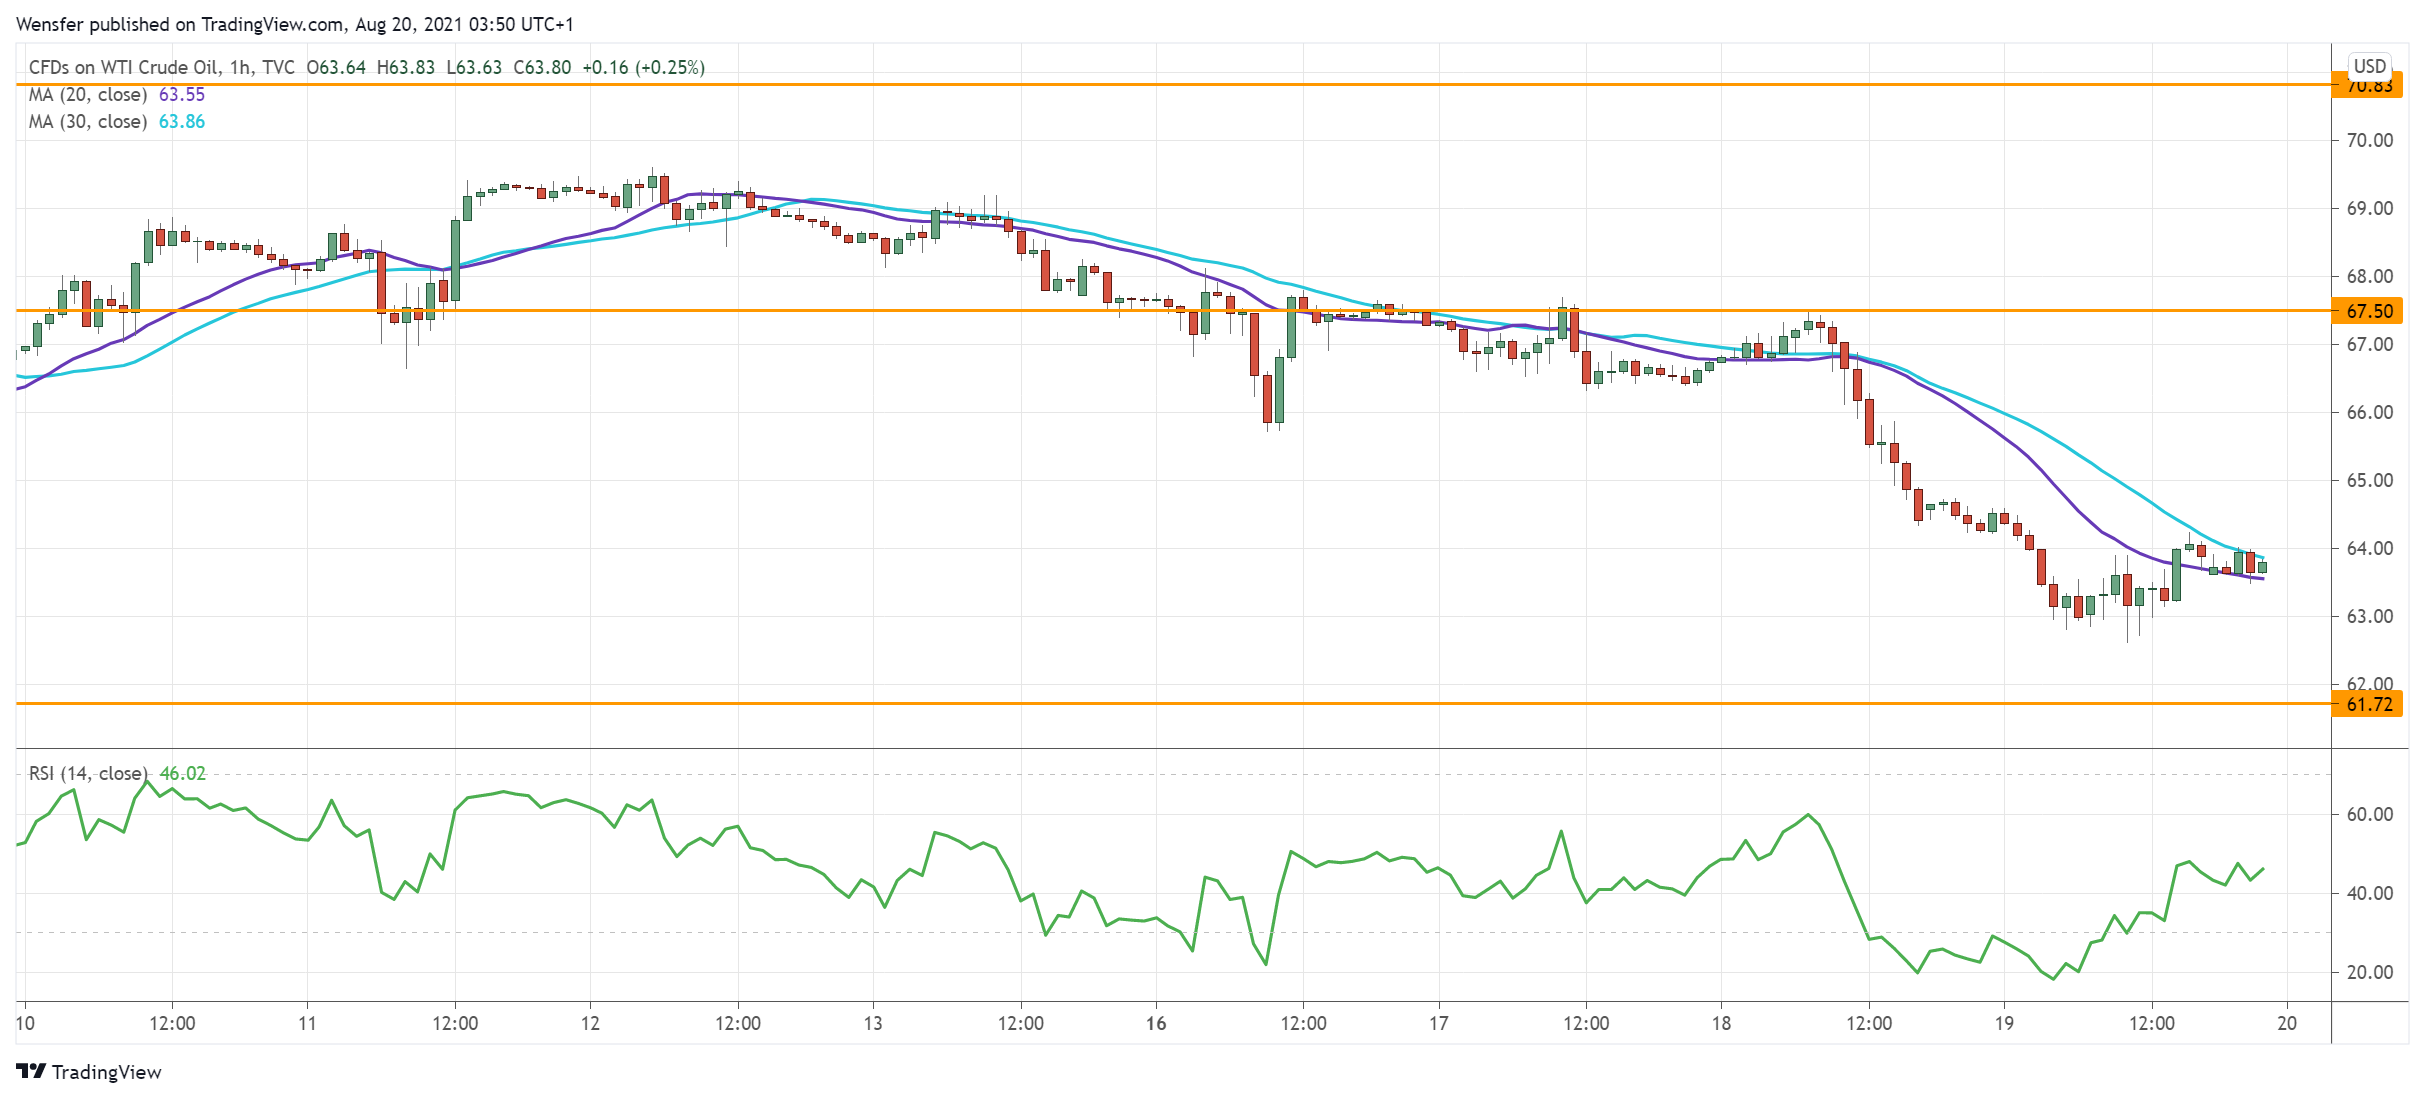Click the OHLC value readout O63.64
The height and width of the screenshot is (1099, 2425).
[338, 67]
